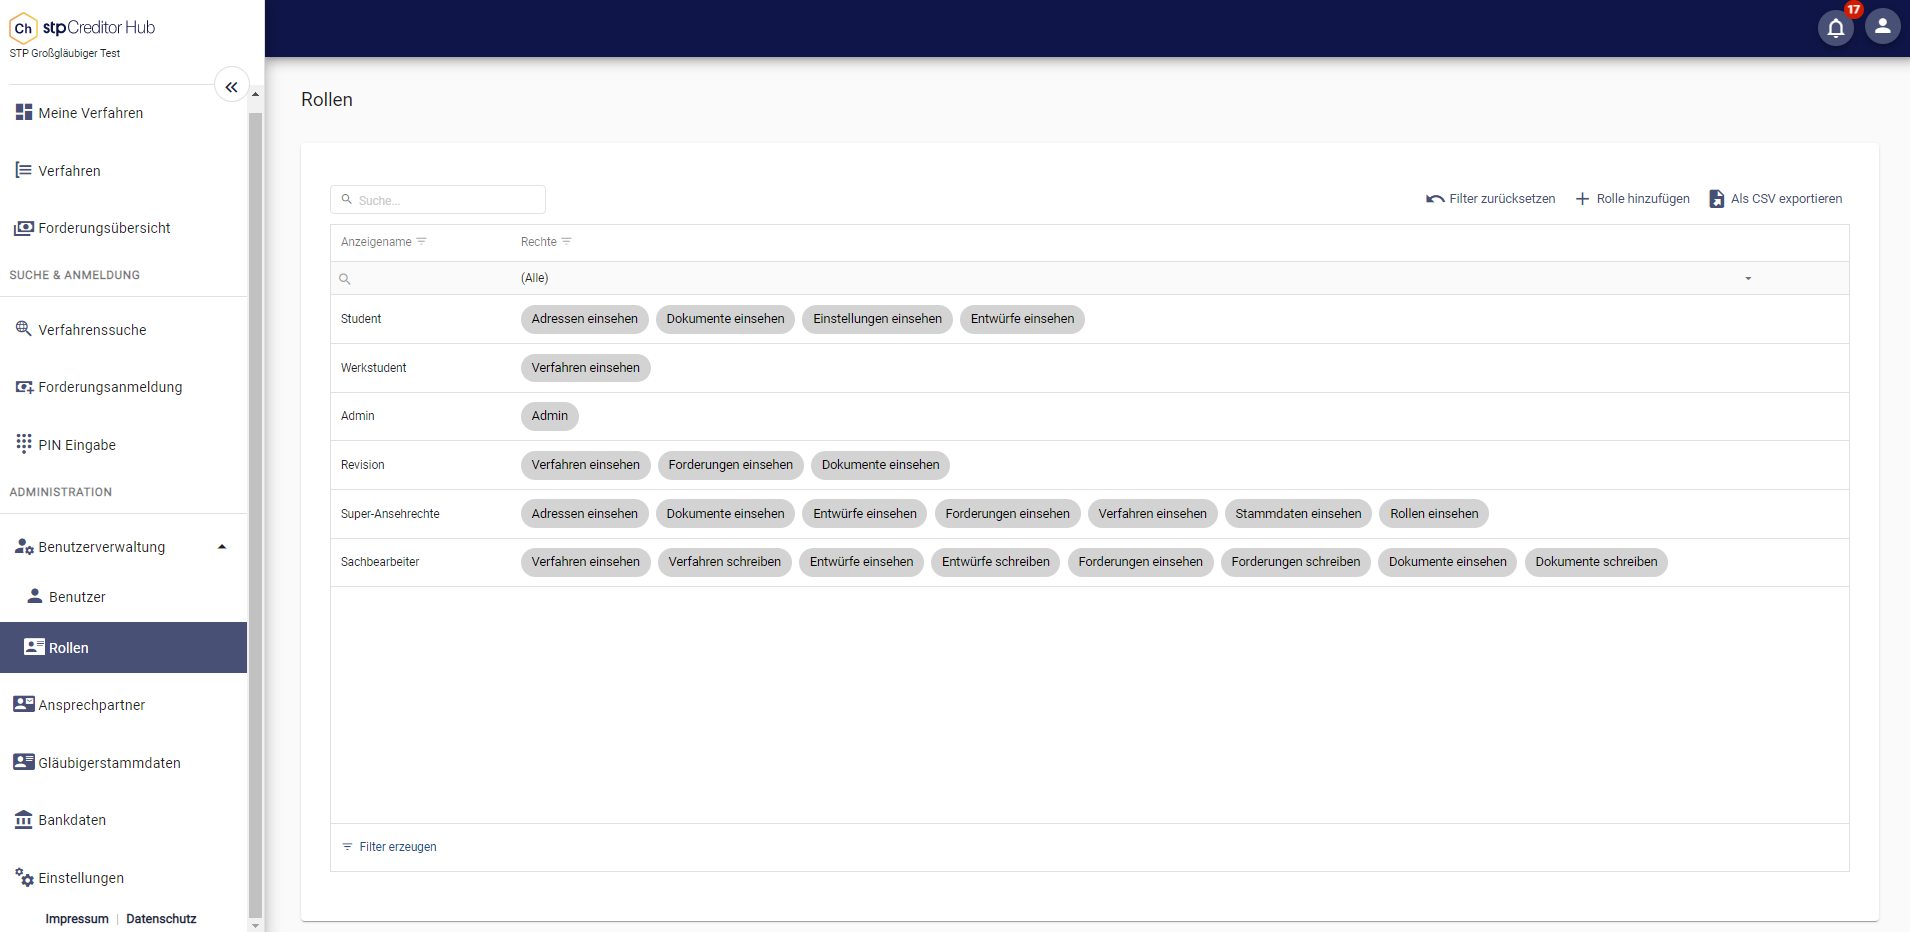Click Filter erzeugen link

(x=389, y=847)
